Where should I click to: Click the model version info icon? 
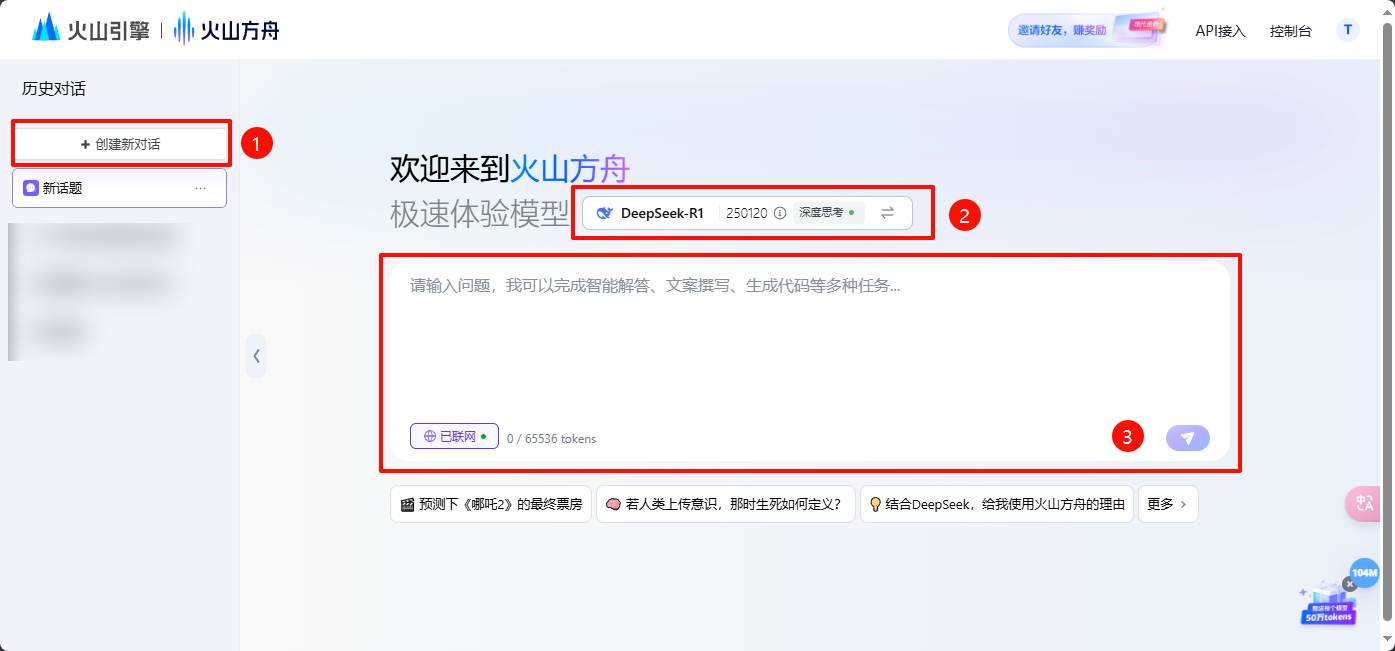(x=780, y=213)
